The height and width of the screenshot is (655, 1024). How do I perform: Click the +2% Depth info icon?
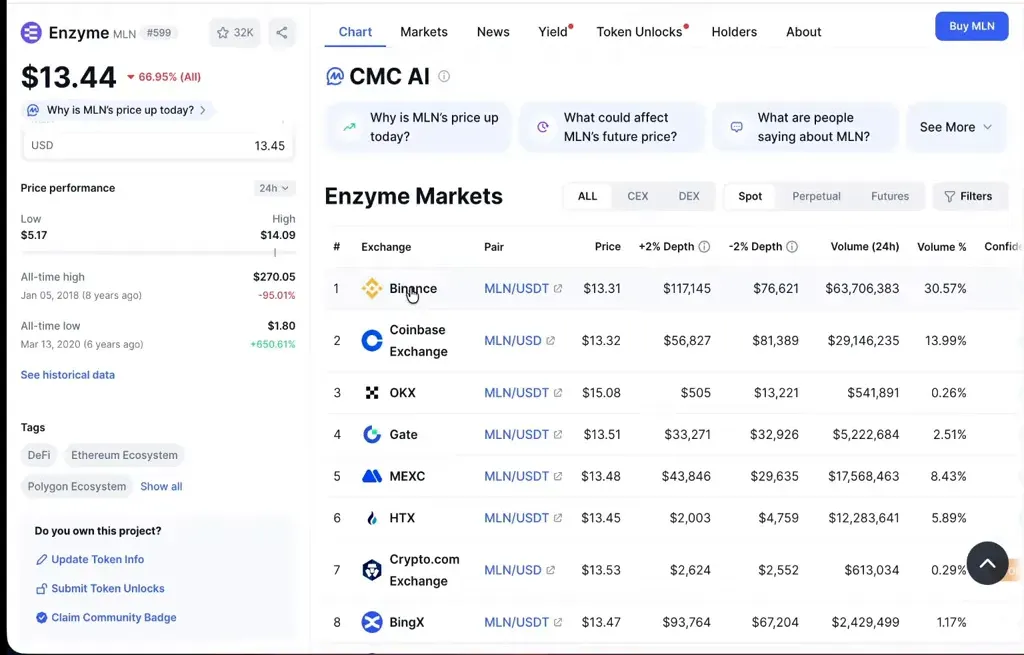coord(704,247)
